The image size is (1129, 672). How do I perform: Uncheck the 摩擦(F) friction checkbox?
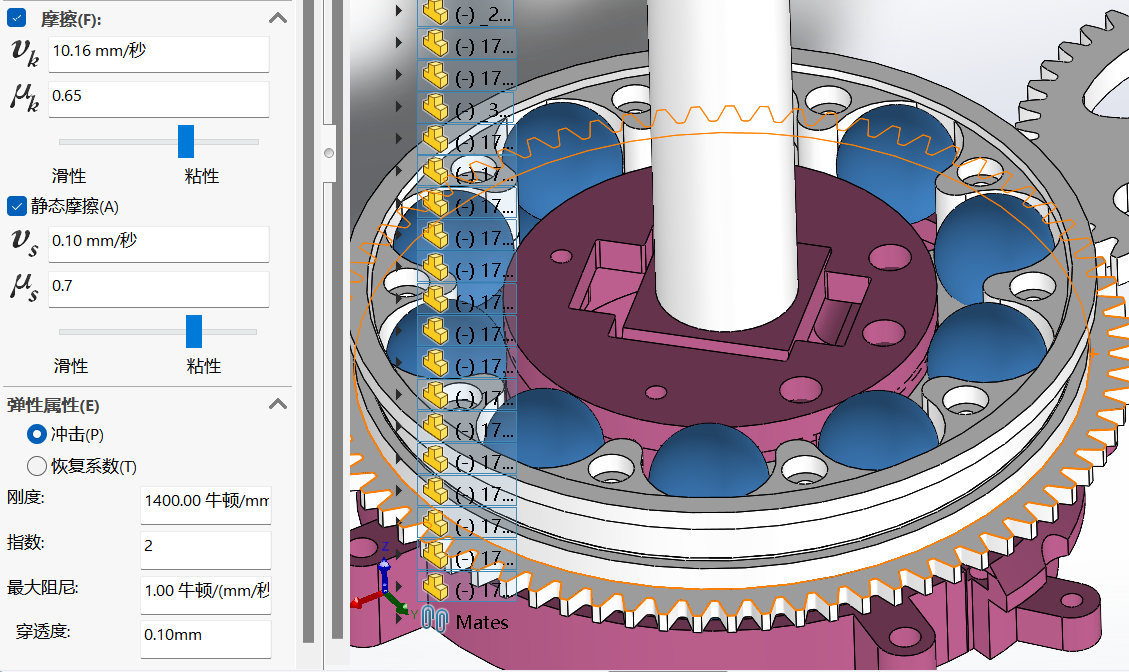click(x=17, y=18)
